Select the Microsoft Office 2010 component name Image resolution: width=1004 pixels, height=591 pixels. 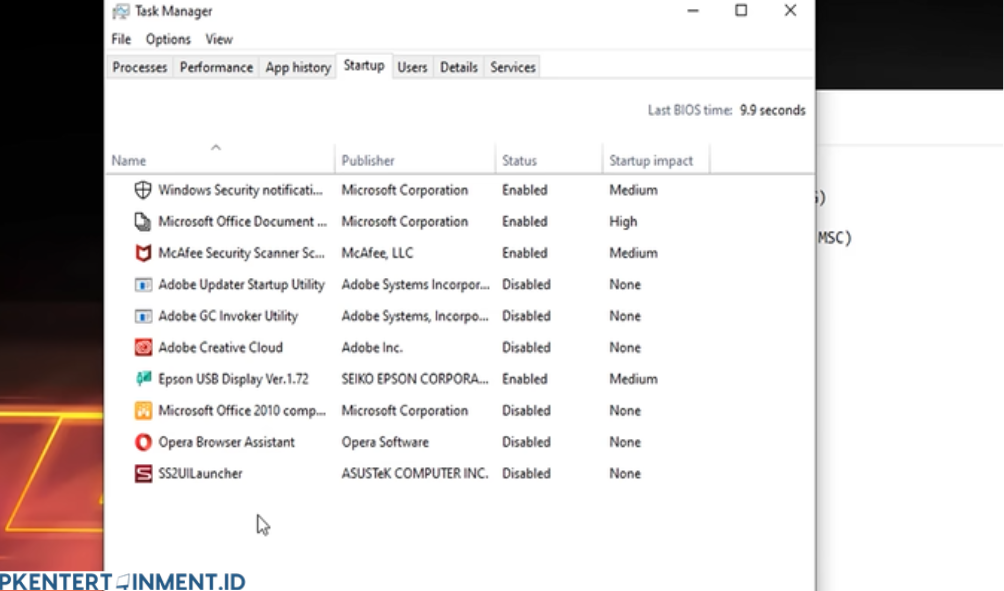point(242,410)
